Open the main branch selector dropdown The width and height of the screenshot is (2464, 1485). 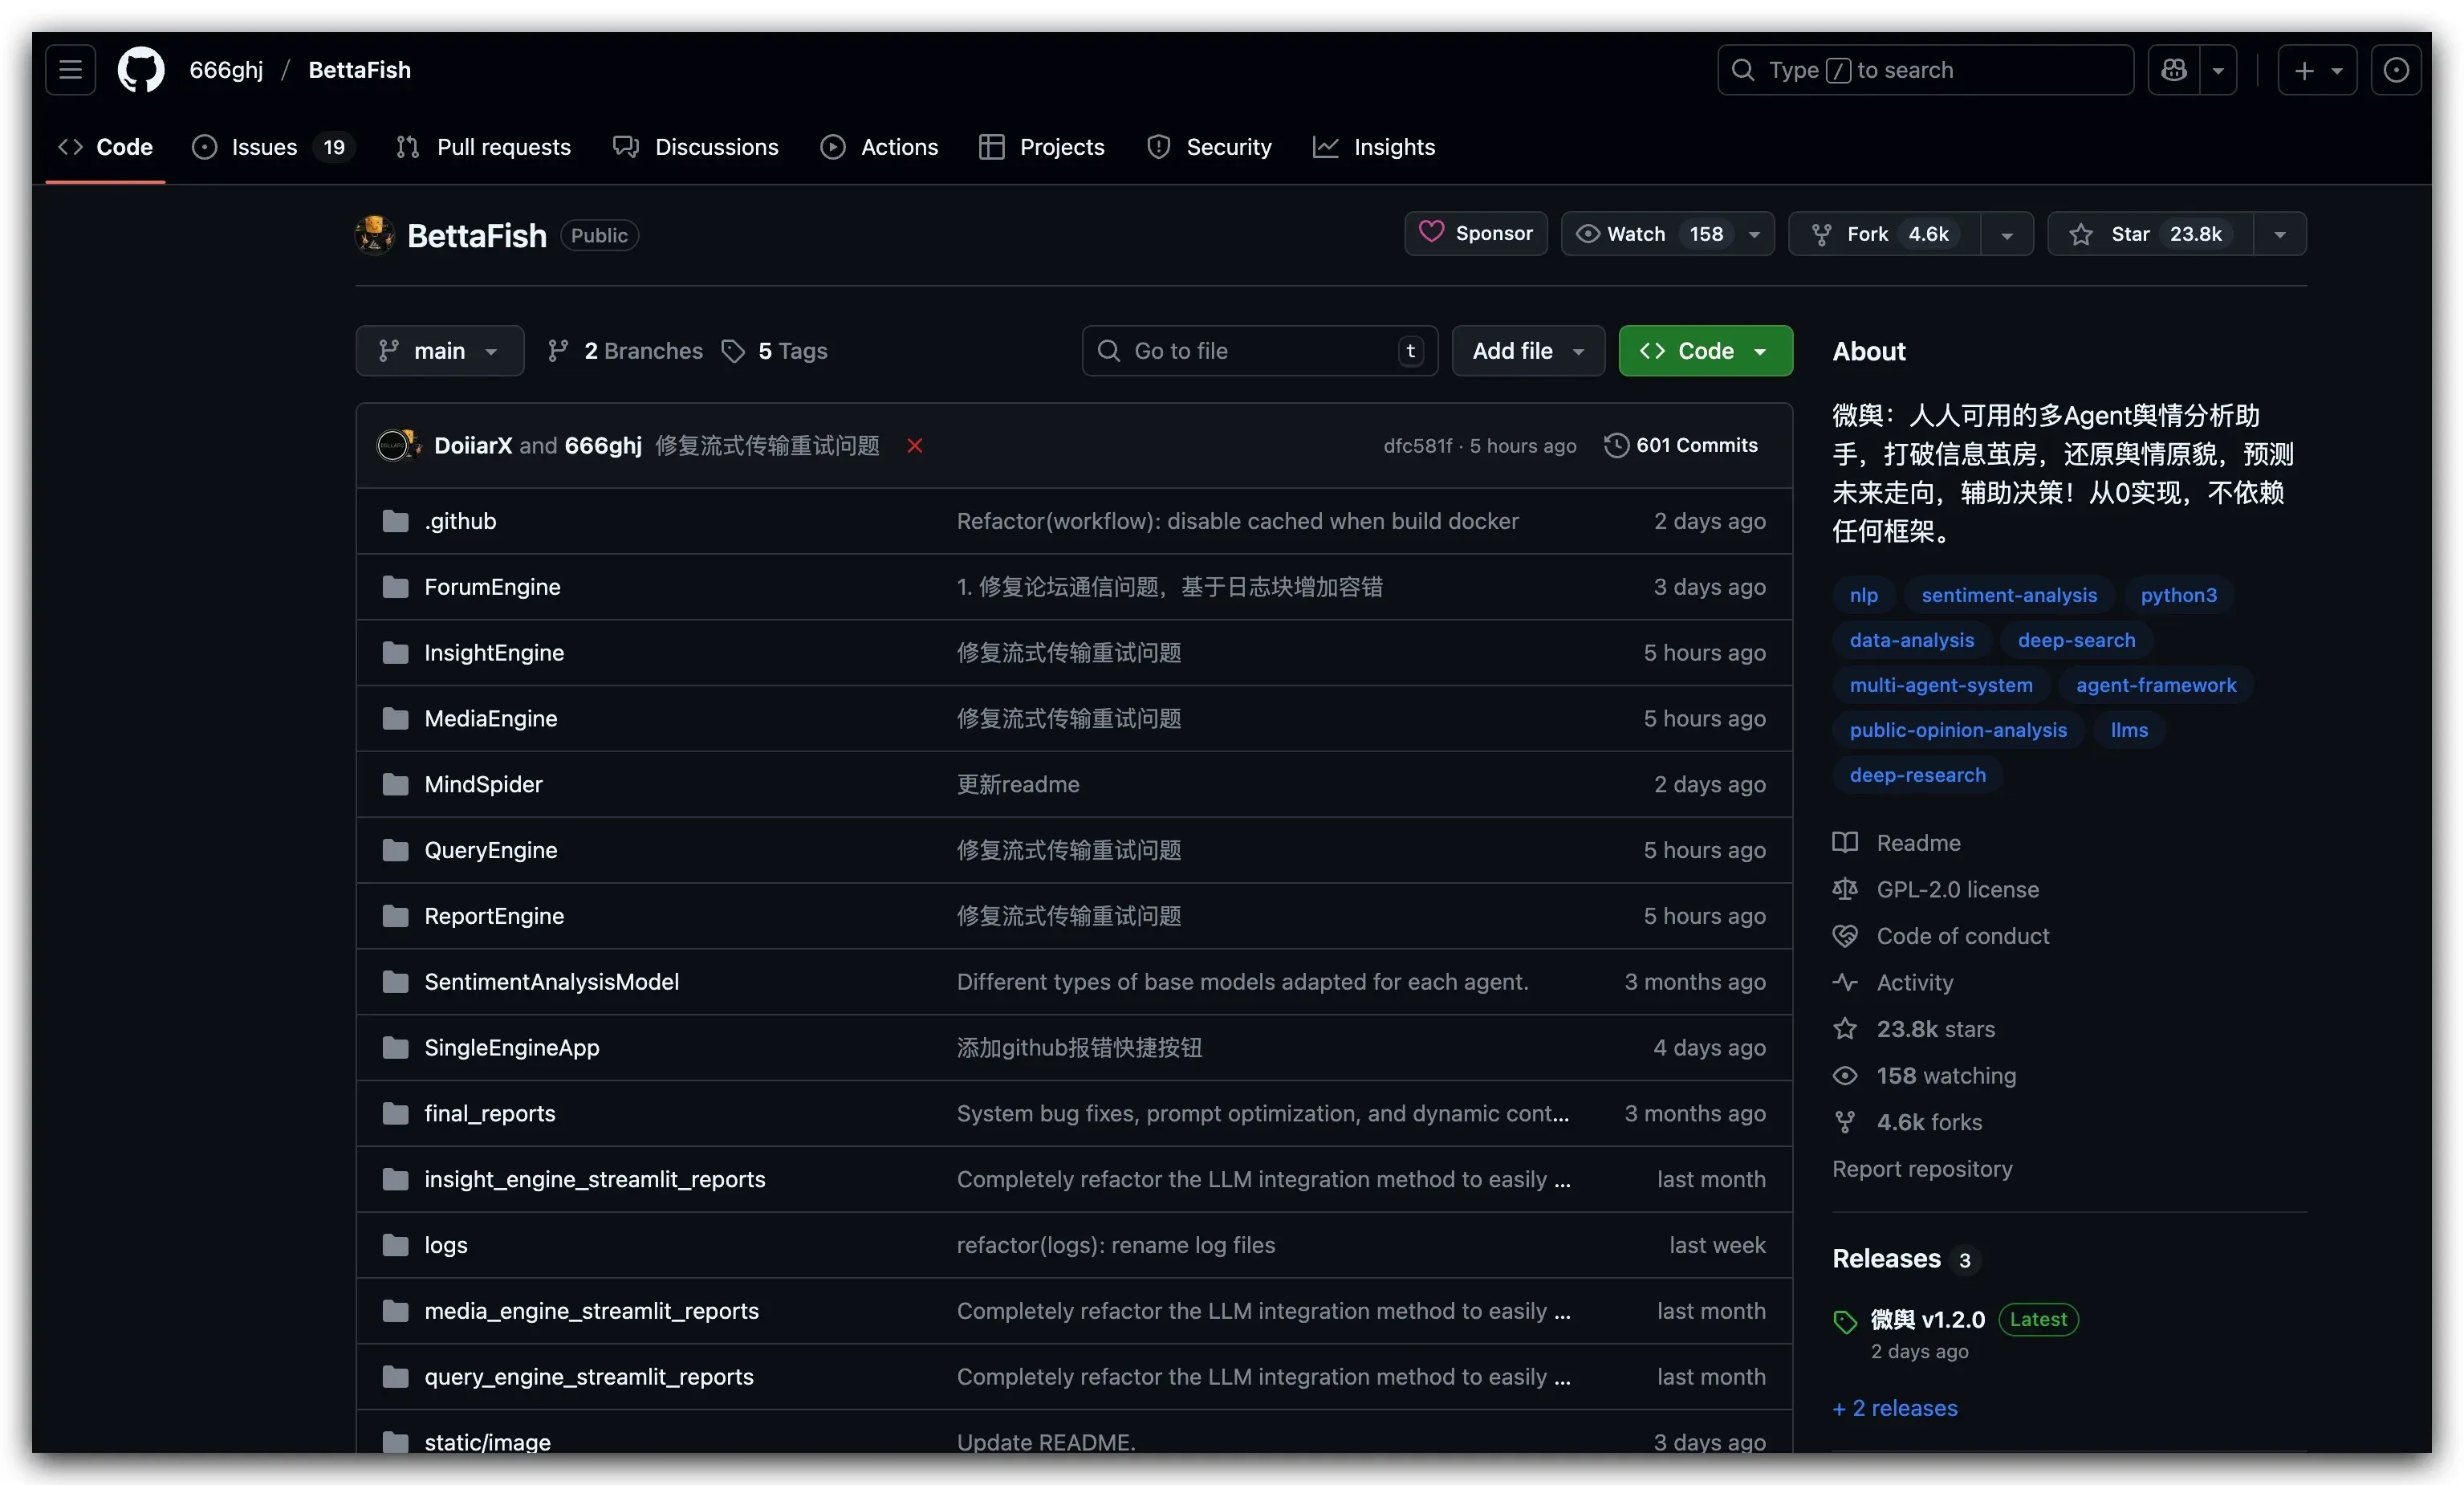coord(440,351)
